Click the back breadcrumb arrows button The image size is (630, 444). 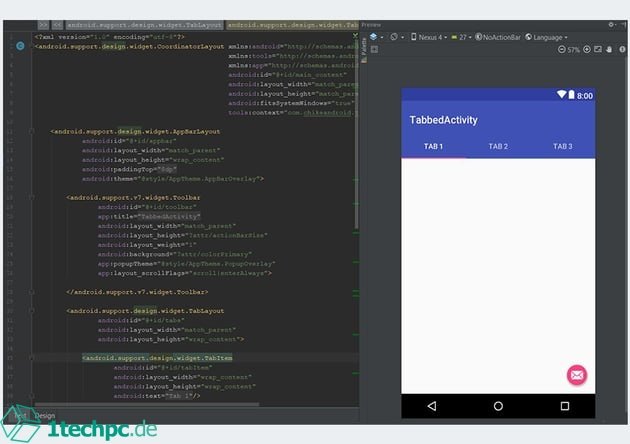pos(57,25)
